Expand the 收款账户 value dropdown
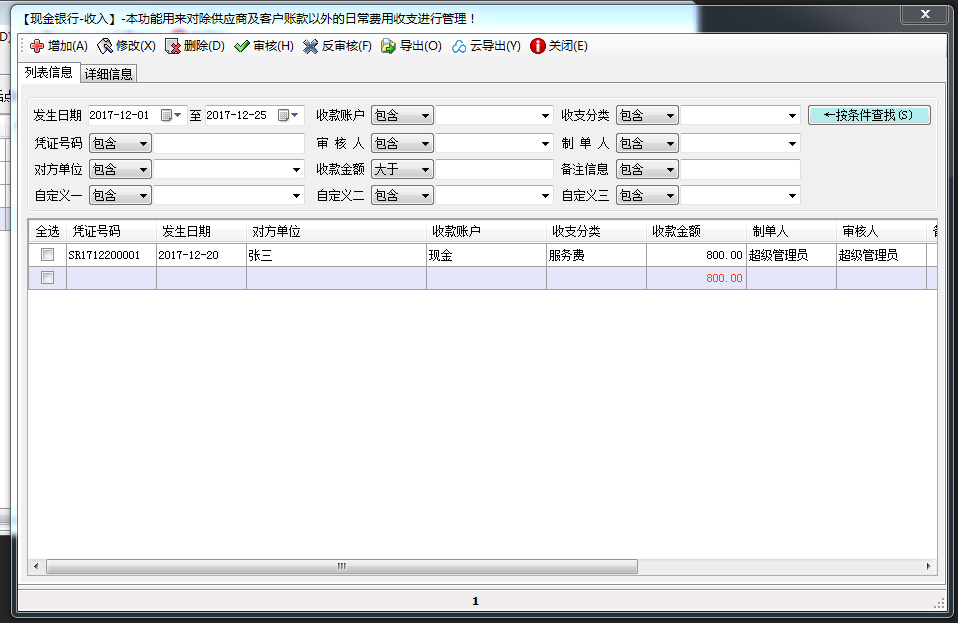Screen dimensions: 958x623 click(545, 116)
